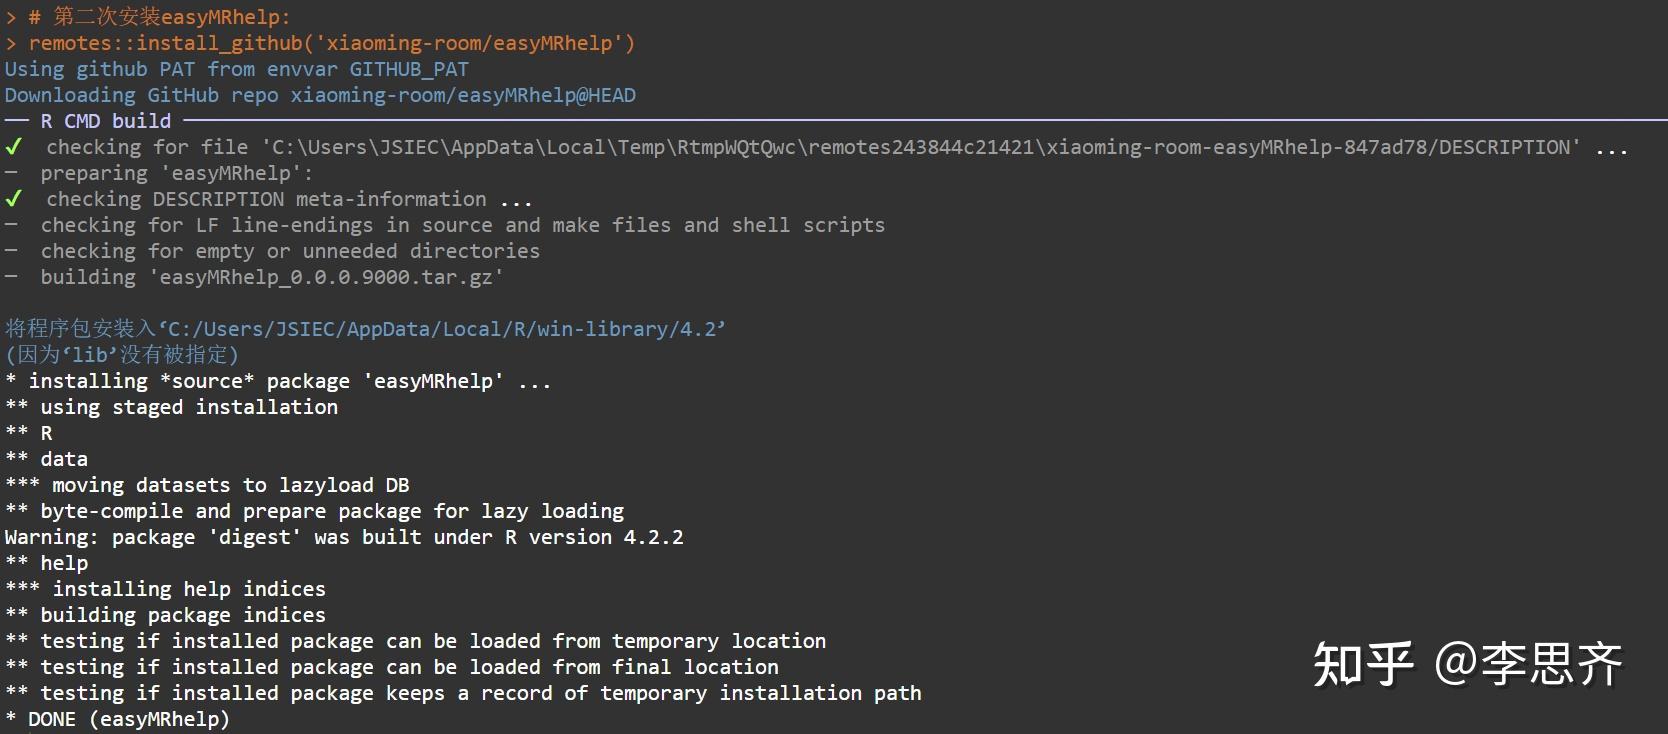Viewport: 1668px width, 734px height.
Task: Click the 'installing *source* package' line
Action: coord(278,381)
